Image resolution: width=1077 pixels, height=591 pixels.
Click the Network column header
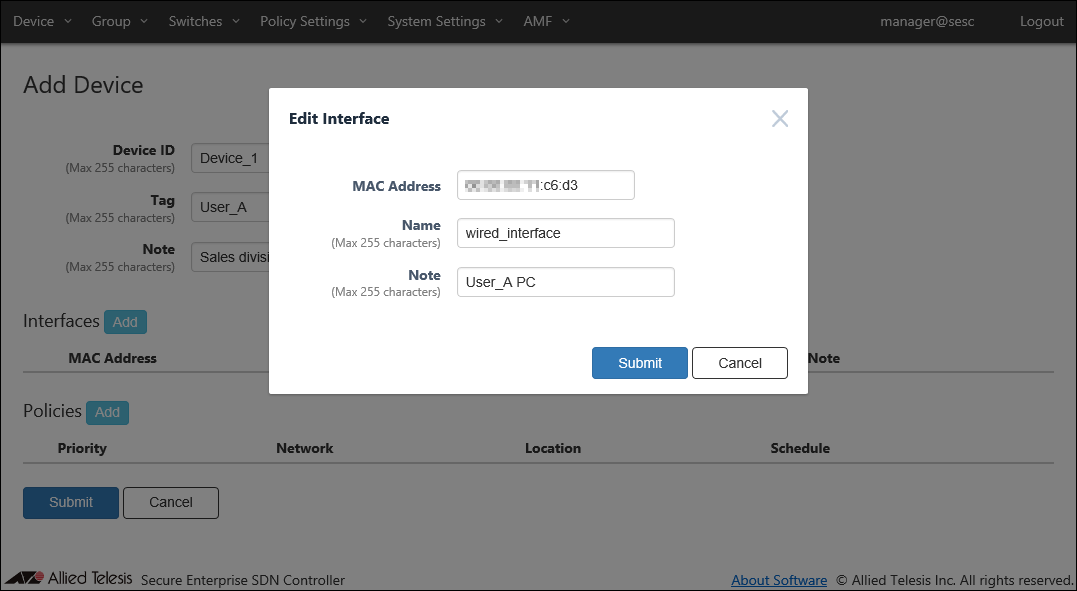coord(304,448)
